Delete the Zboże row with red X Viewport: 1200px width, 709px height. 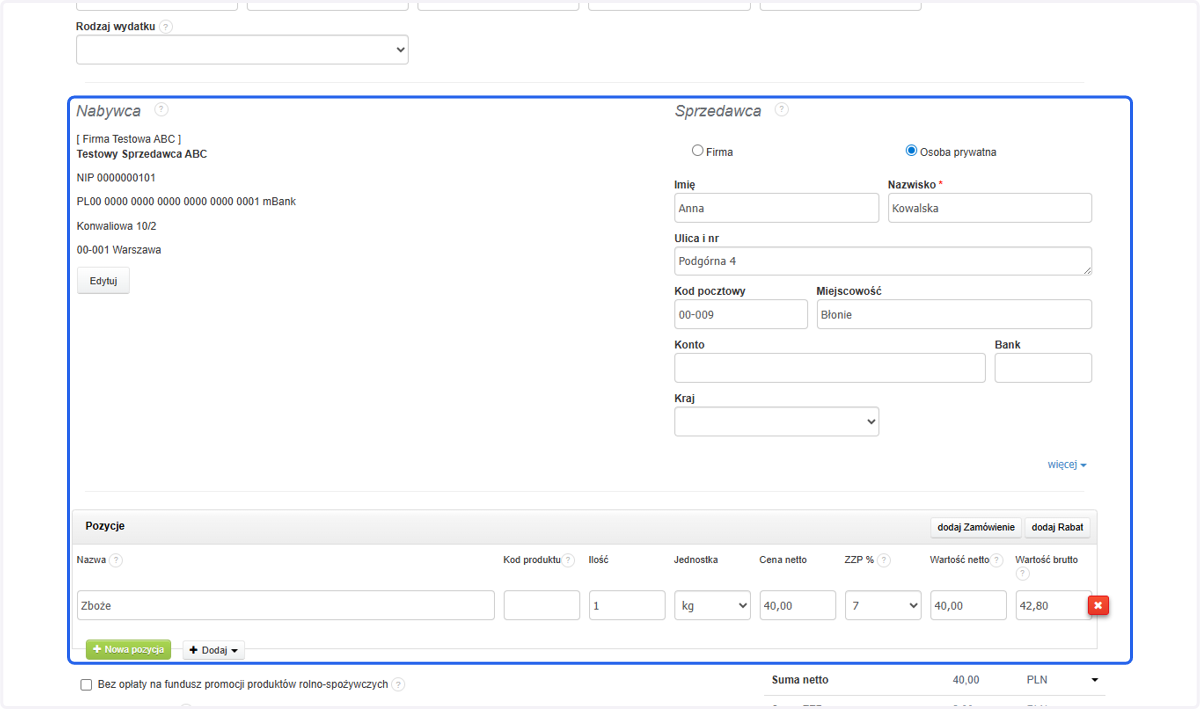click(x=1098, y=606)
